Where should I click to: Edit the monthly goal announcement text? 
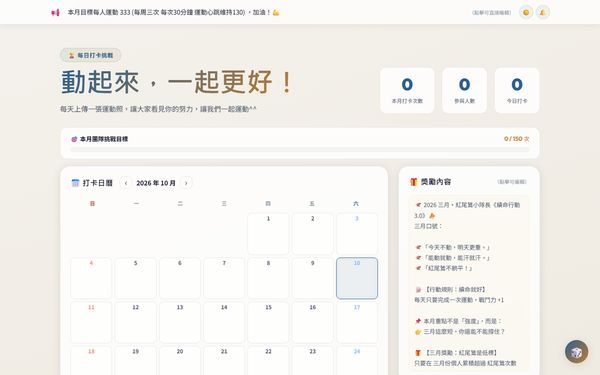[174, 13]
